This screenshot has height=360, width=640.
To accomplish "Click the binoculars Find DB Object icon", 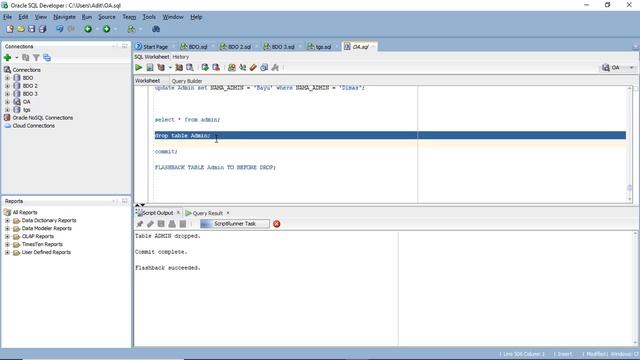I will 156,29.
